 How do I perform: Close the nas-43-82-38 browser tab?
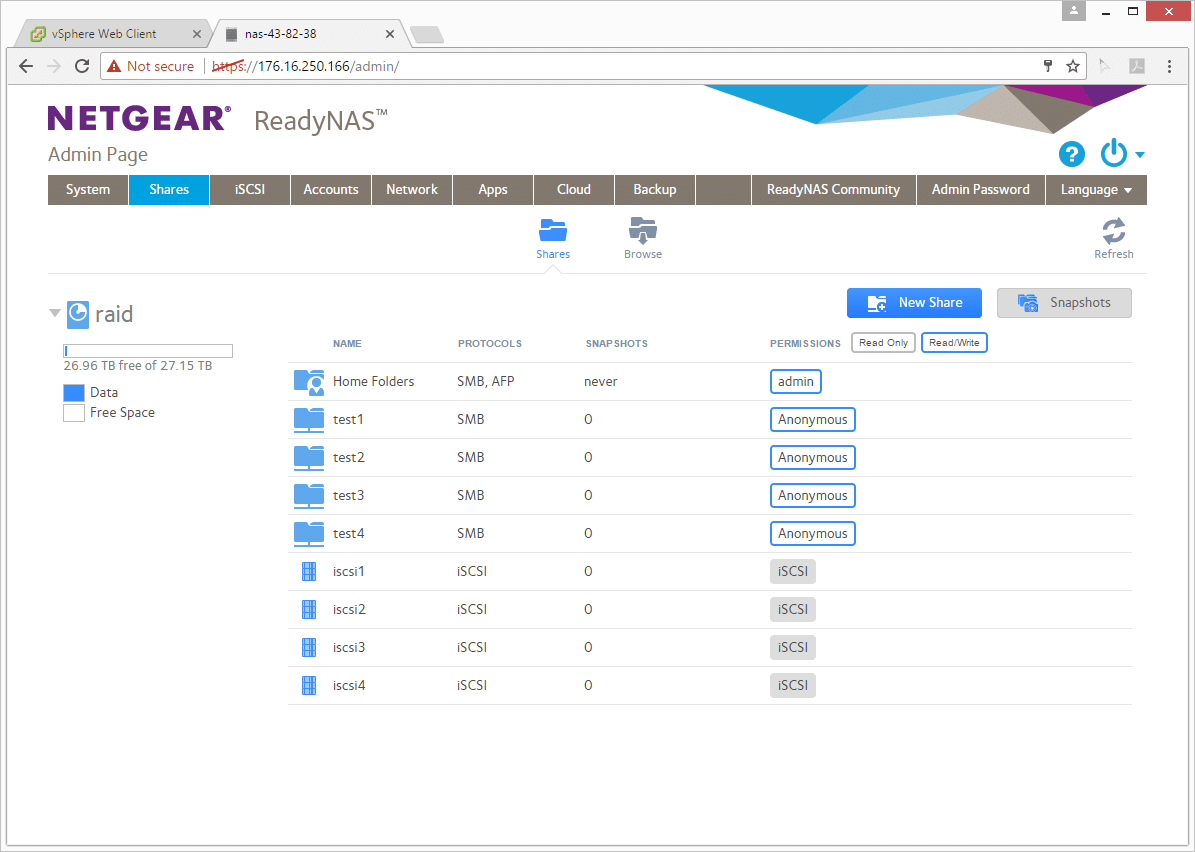[389, 34]
